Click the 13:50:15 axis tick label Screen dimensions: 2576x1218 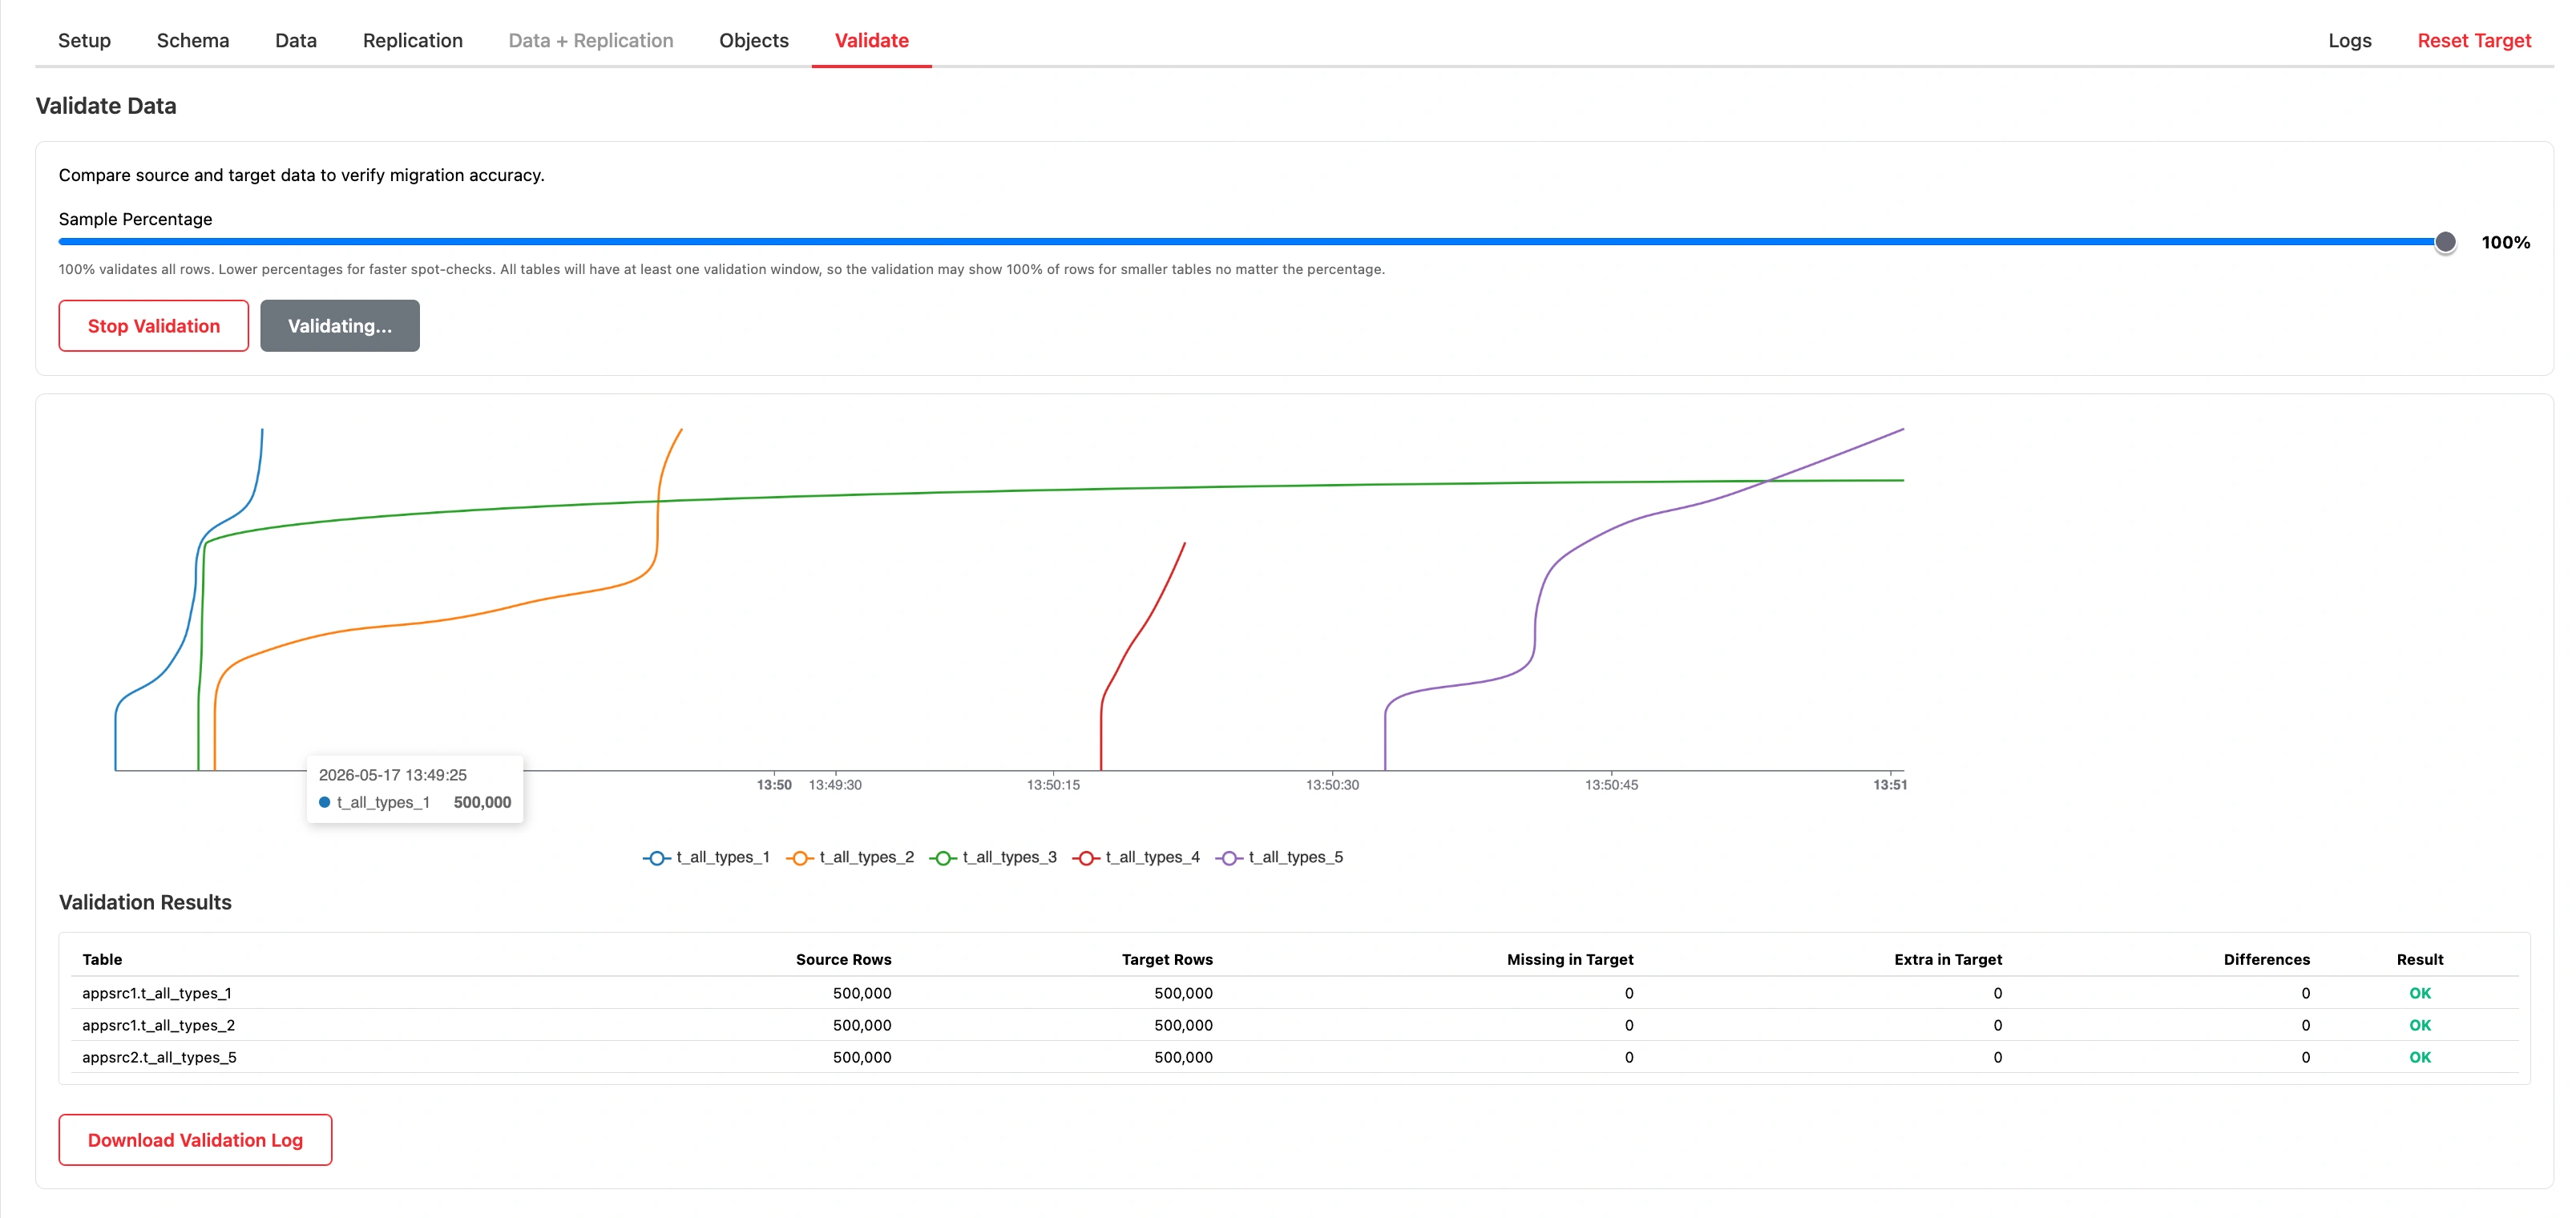[x=1053, y=785]
